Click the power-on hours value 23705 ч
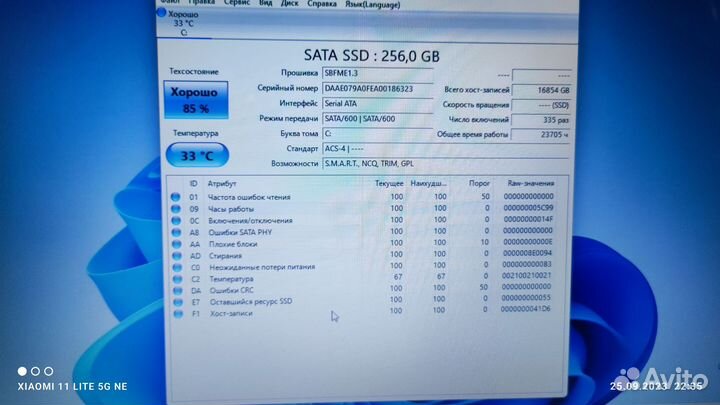 pyautogui.click(x=541, y=135)
